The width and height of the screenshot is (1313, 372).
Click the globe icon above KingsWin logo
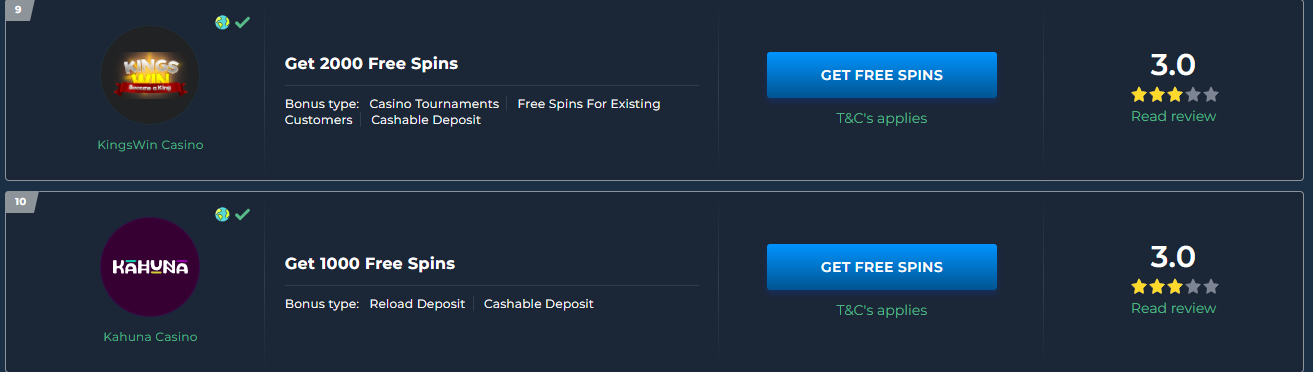(x=222, y=22)
